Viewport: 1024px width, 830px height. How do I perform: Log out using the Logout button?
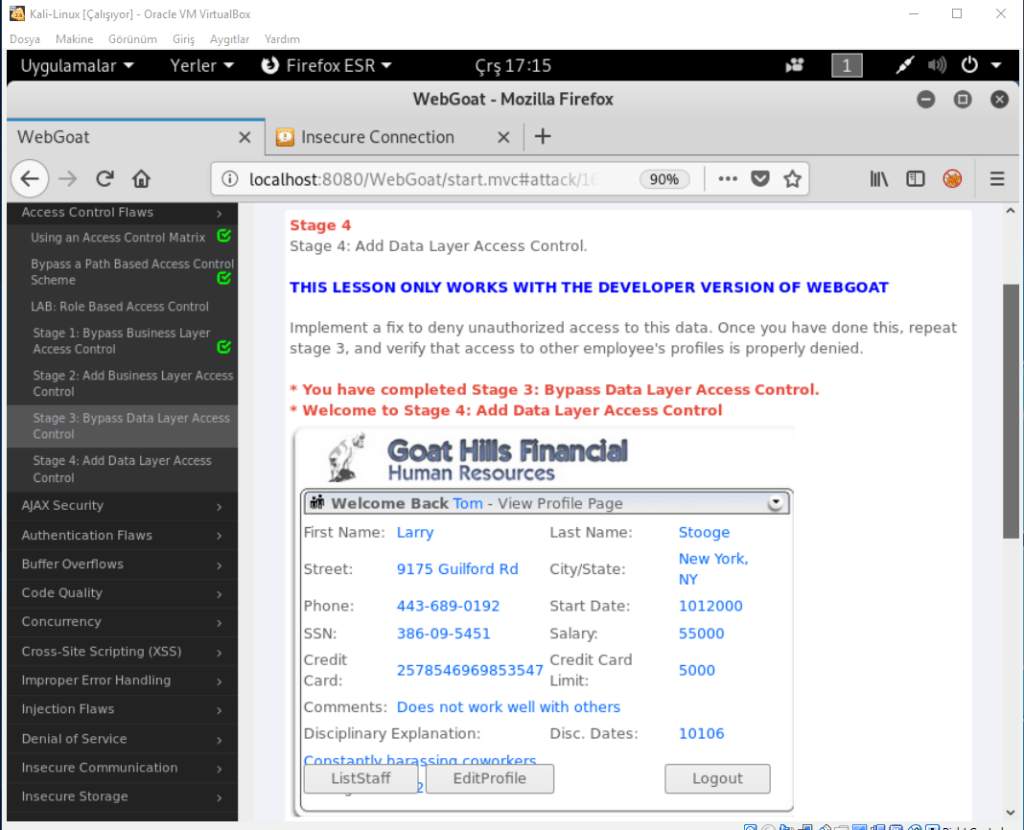[717, 779]
